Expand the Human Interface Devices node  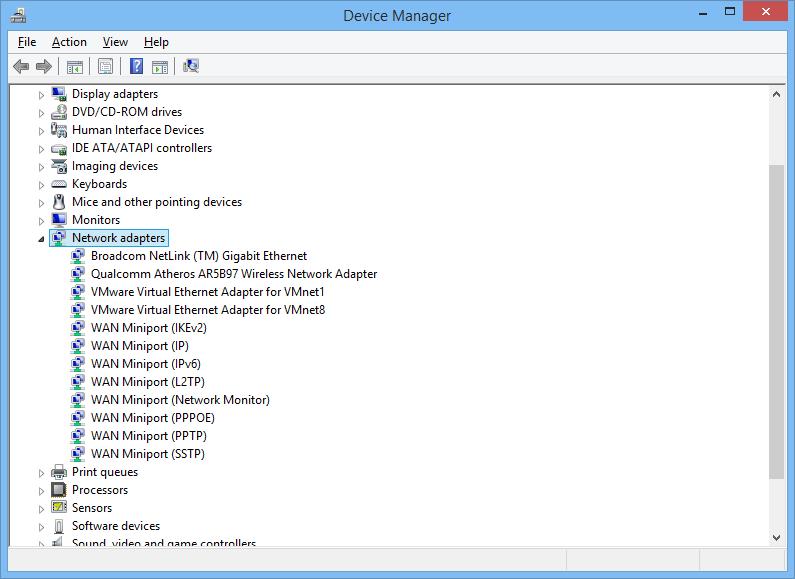point(41,131)
